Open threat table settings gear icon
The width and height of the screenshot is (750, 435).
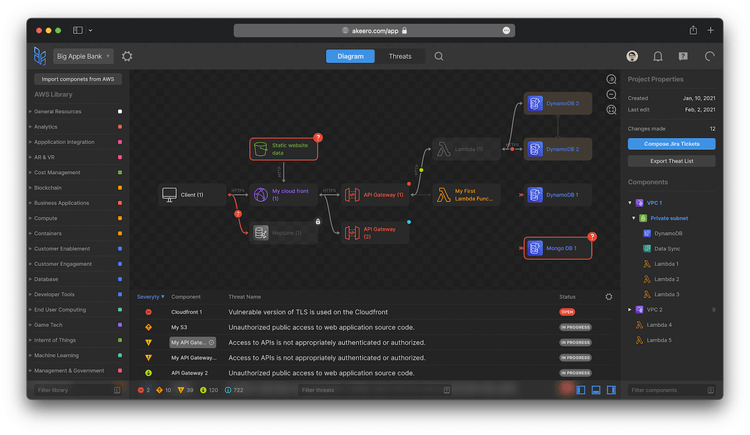point(608,297)
